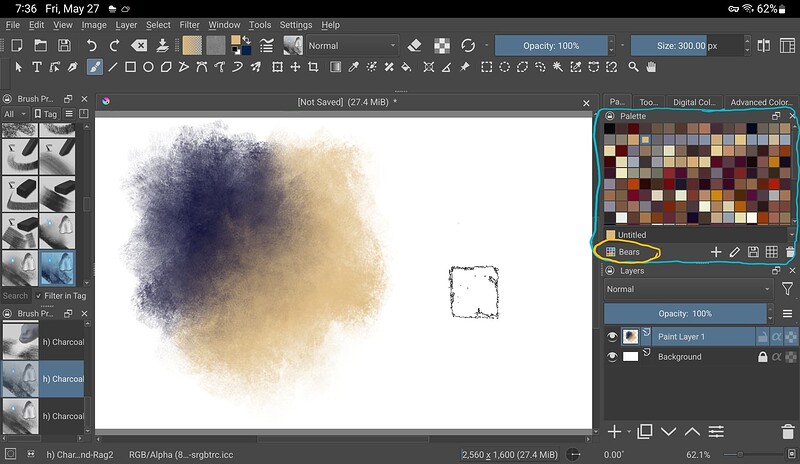
Task: Open layer filter funnel icon
Action: click(787, 289)
